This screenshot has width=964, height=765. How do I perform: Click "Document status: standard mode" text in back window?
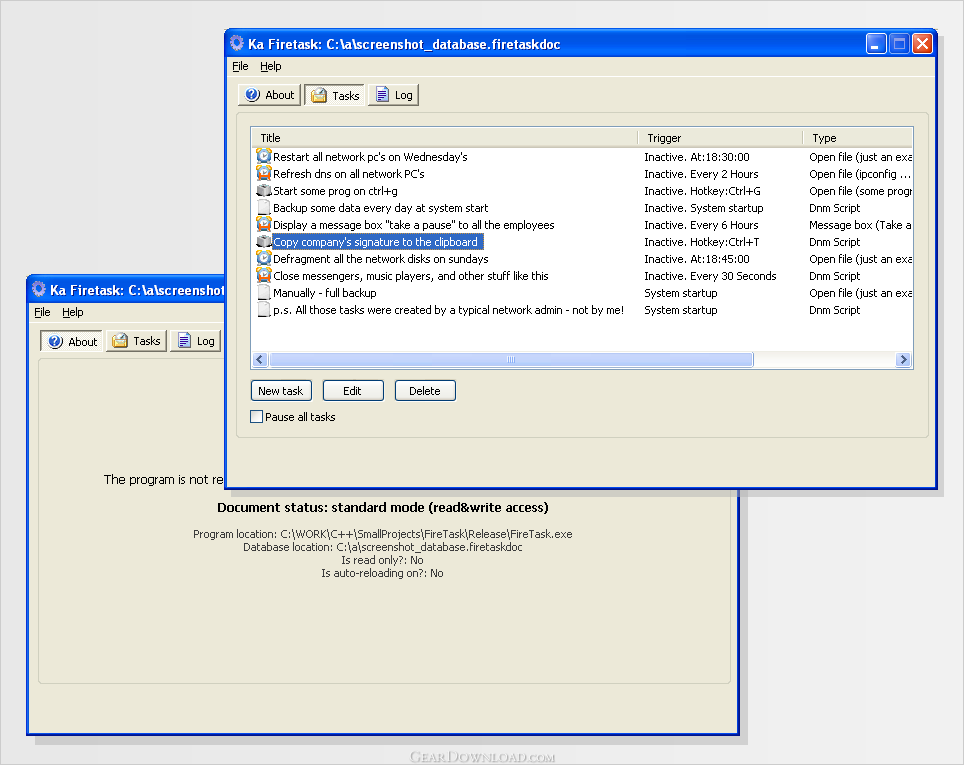point(382,507)
